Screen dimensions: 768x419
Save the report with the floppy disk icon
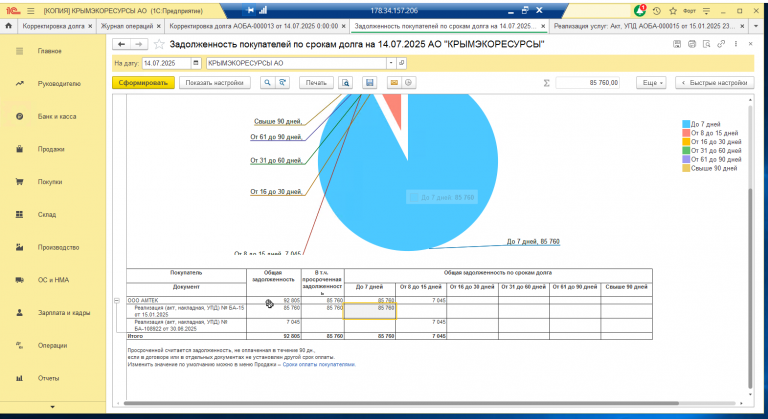pos(370,83)
